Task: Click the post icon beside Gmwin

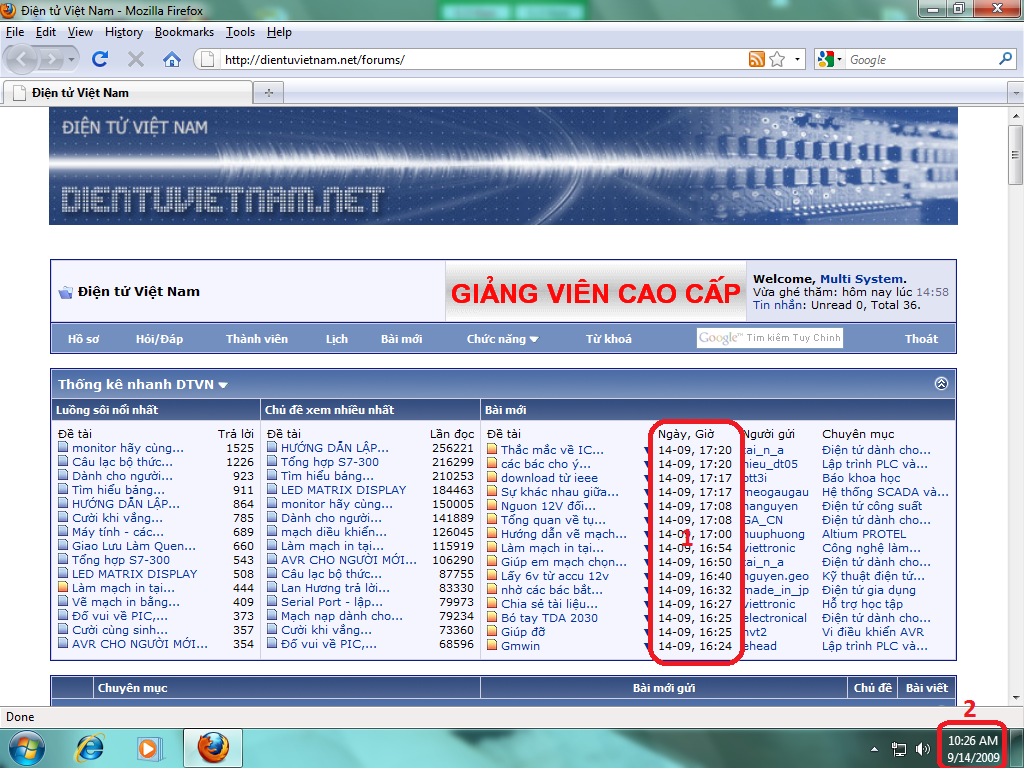Action: 492,645
